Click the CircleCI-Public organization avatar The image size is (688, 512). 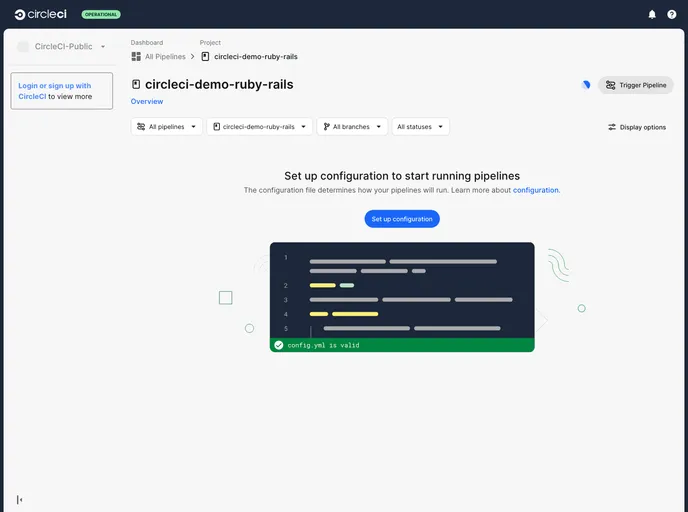(x=23, y=47)
